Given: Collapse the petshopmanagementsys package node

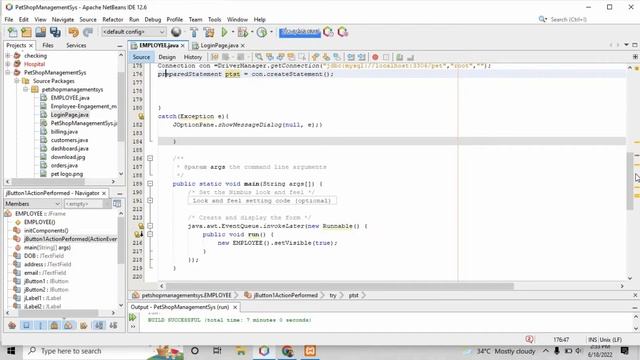Looking at the screenshot, I should coord(26,89).
